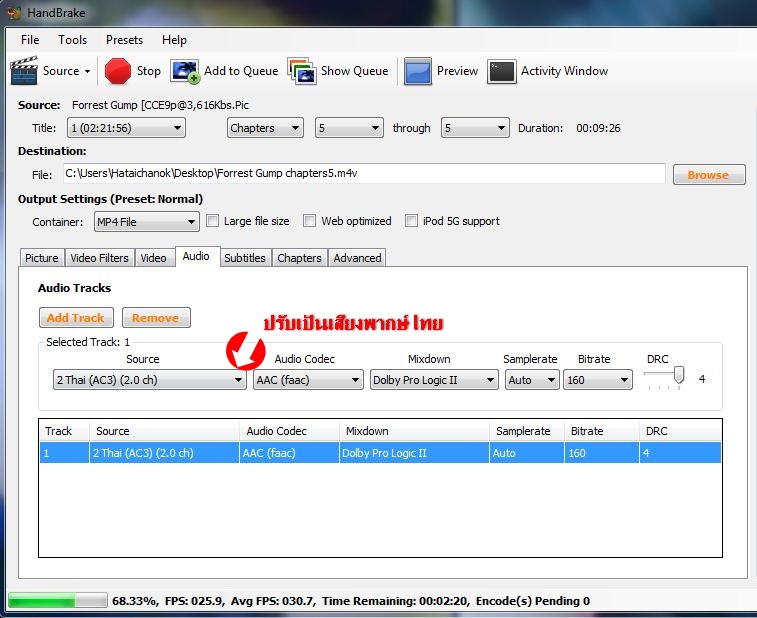Viewport: 757px width, 618px height.
Task: Open the start chapter dropdown before through
Action: click(349, 128)
